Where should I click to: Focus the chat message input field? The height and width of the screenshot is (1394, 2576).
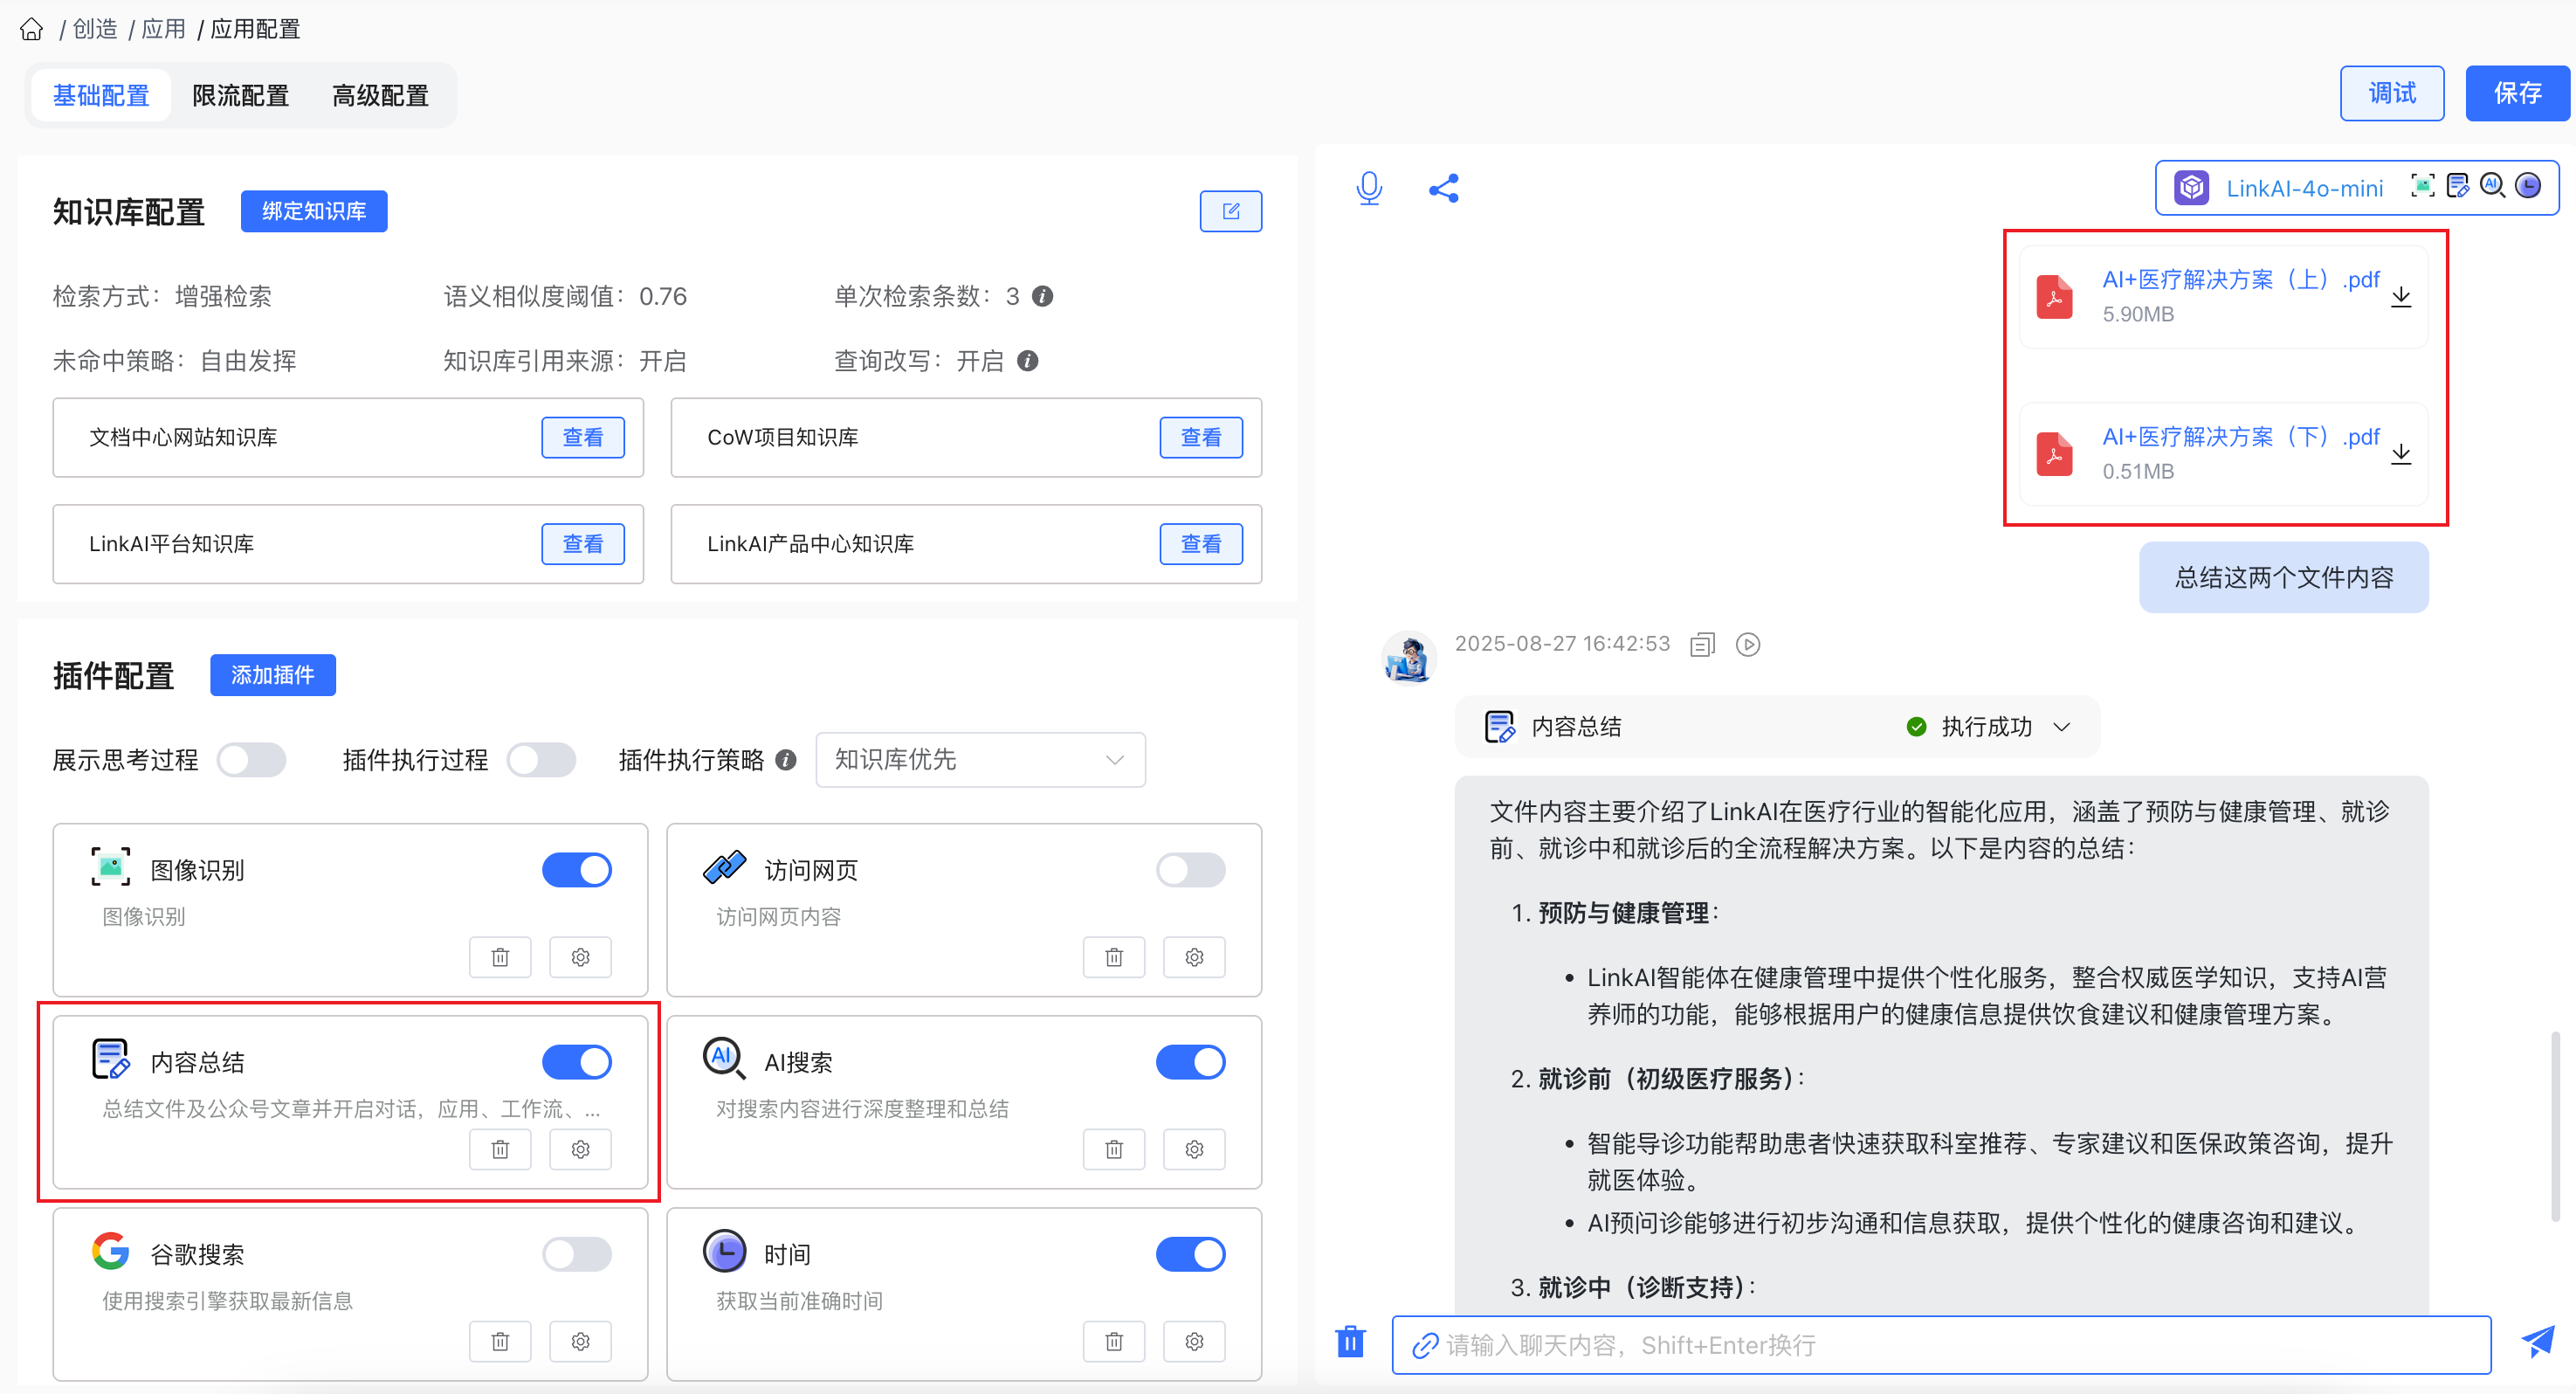coord(1941,1345)
